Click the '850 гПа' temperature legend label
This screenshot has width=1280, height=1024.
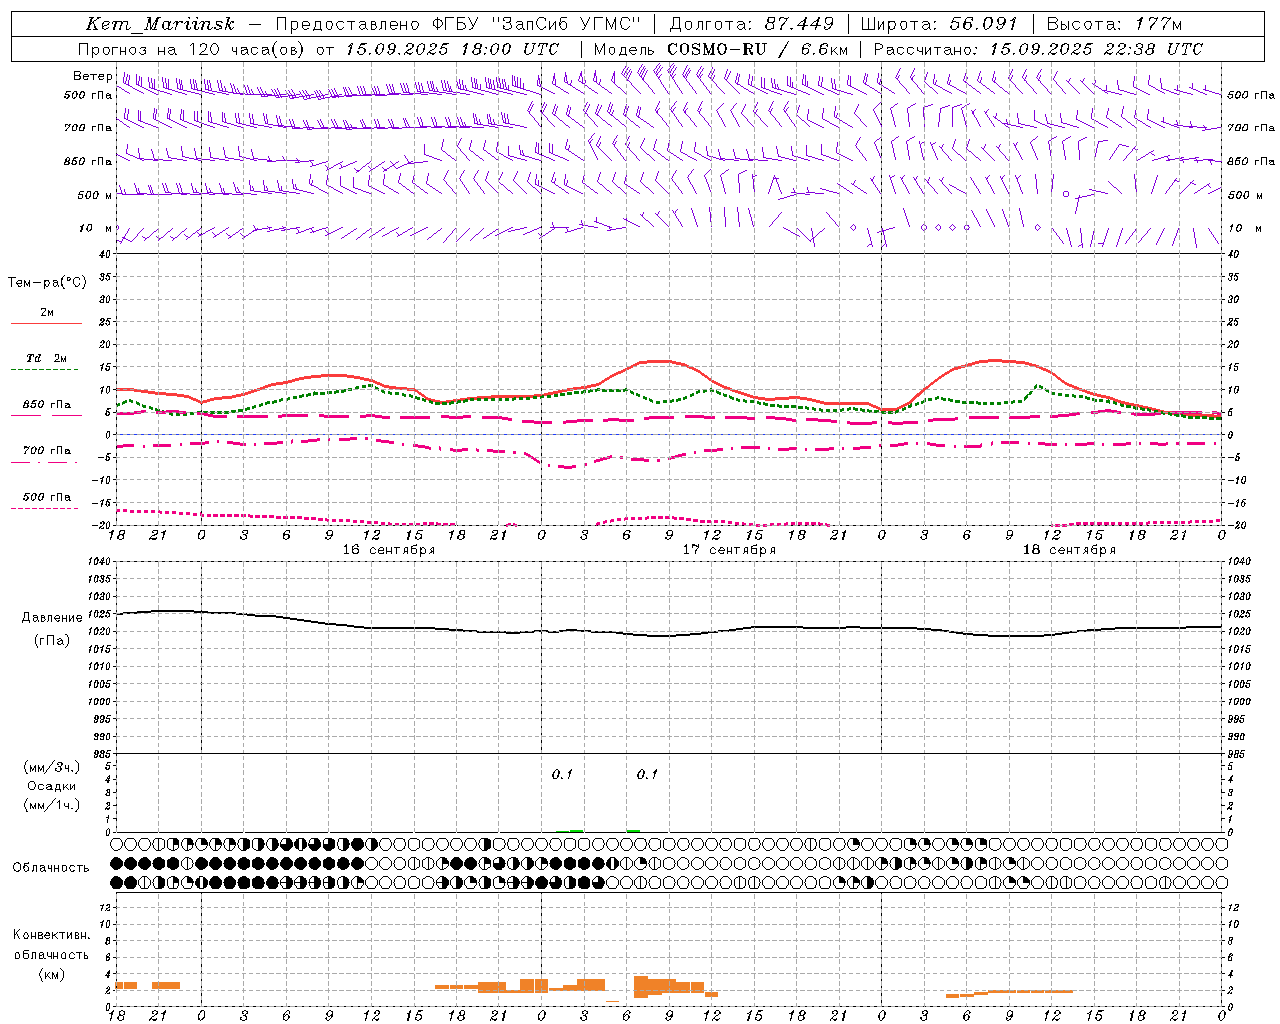pyautogui.click(x=46, y=405)
